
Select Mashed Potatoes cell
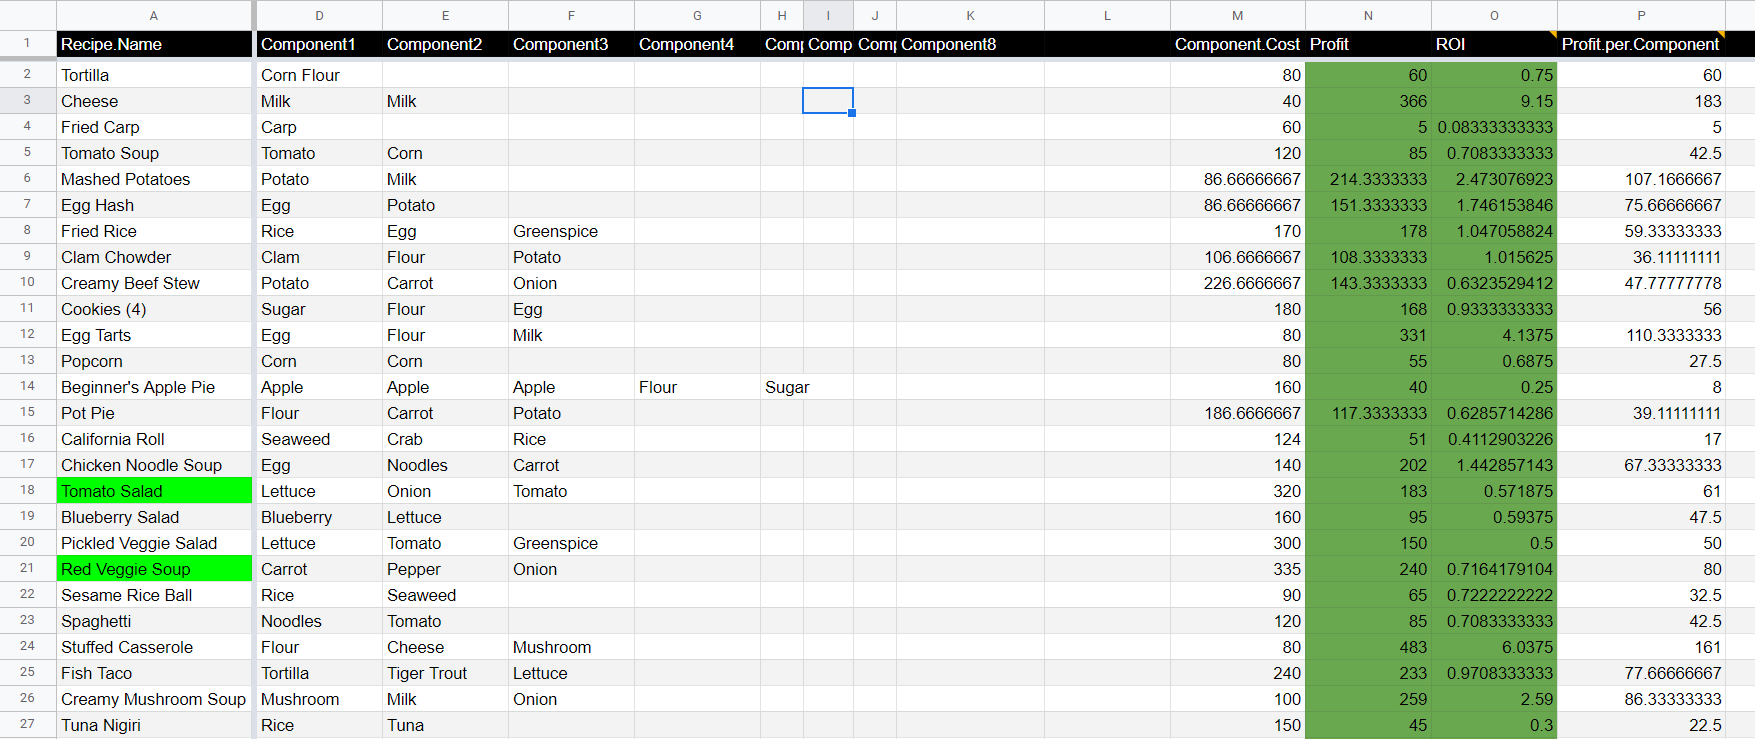pos(154,179)
